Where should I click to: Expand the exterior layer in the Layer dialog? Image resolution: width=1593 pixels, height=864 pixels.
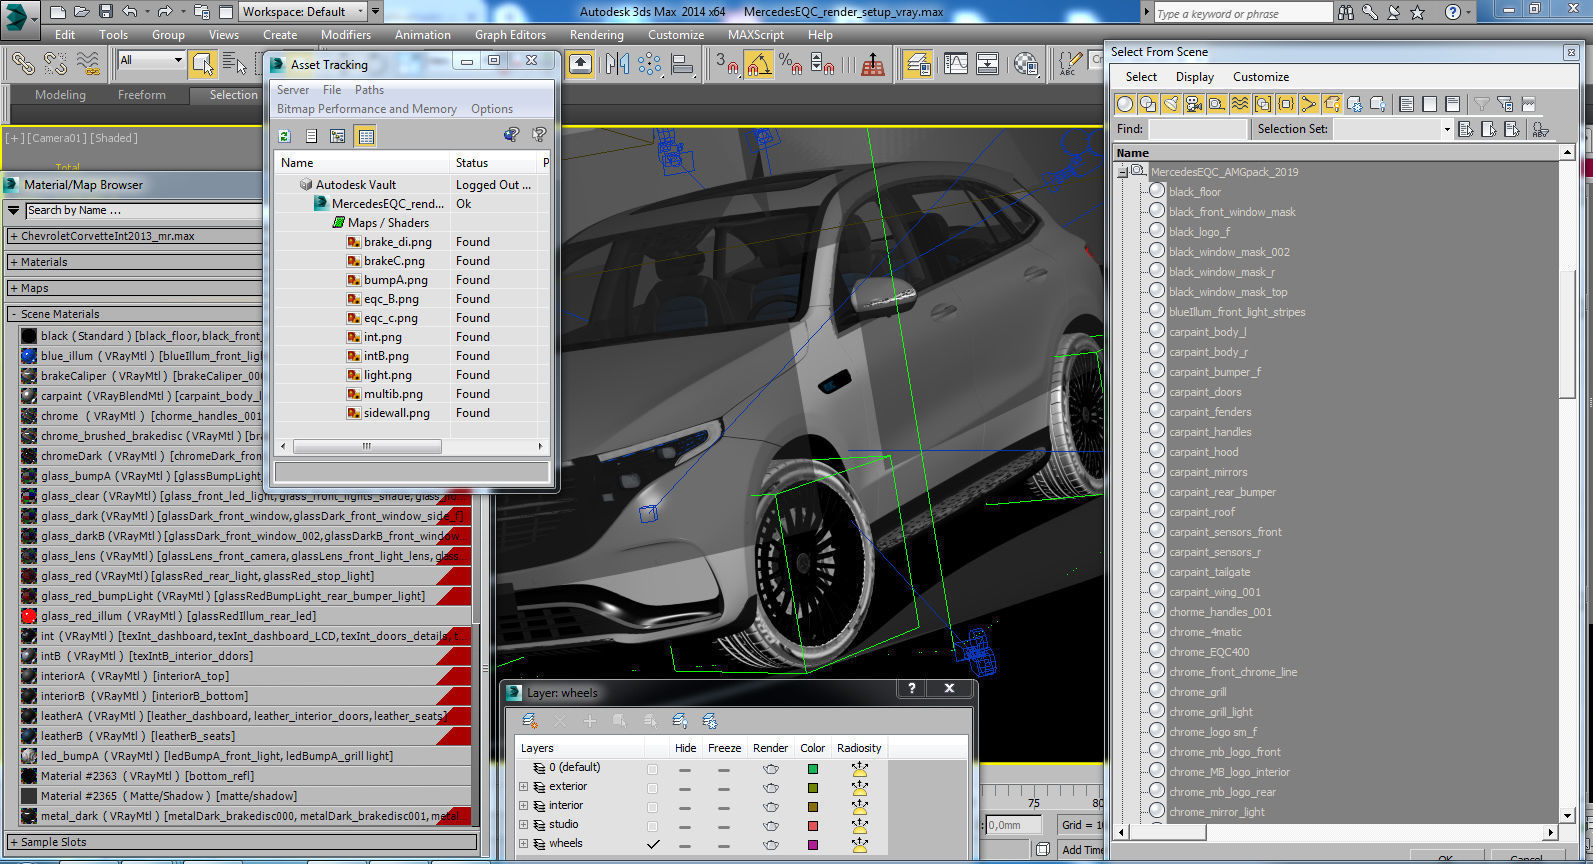(x=523, y=787)
